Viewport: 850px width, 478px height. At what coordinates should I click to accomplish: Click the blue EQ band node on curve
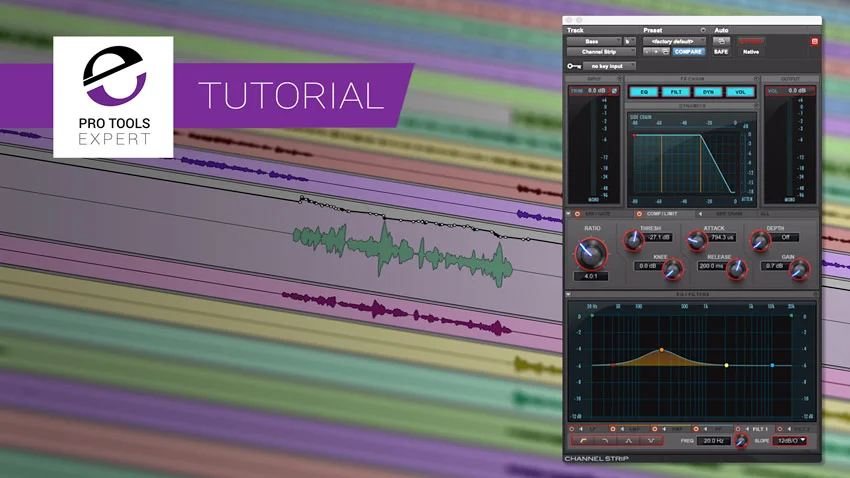pos(772,365)
